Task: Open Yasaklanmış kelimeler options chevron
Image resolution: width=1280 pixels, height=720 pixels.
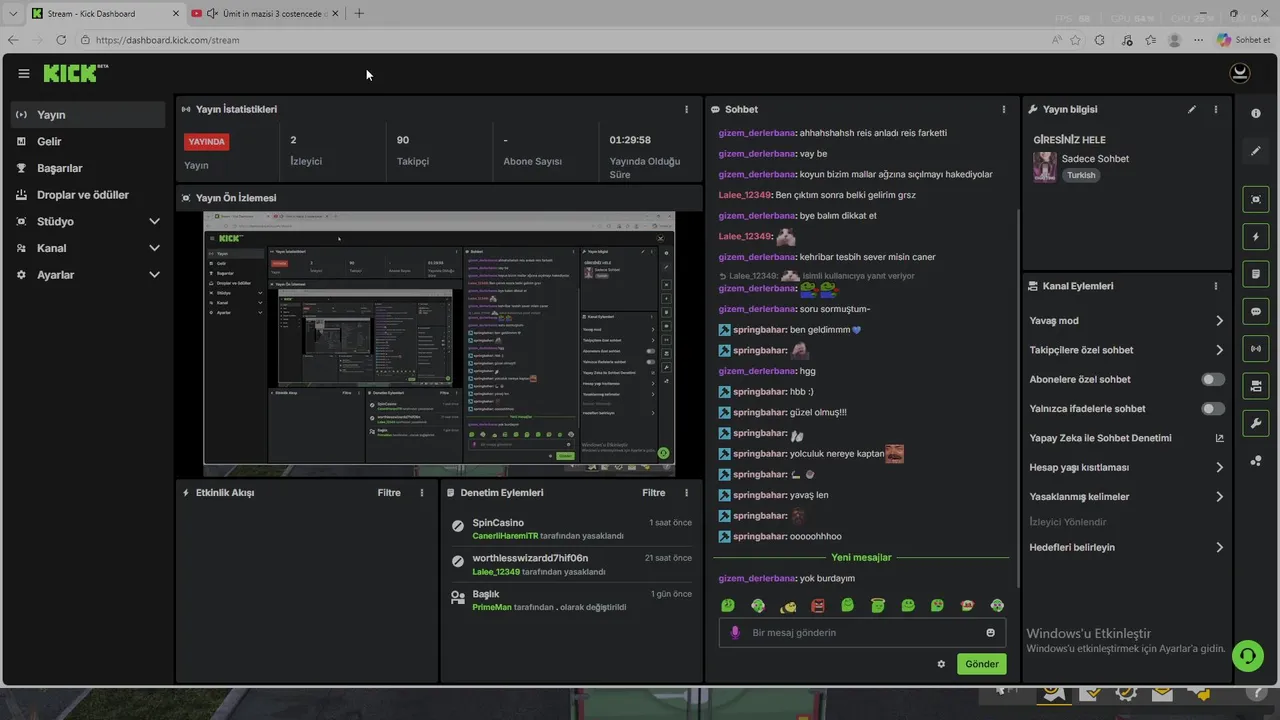Action: [1219, 497]
